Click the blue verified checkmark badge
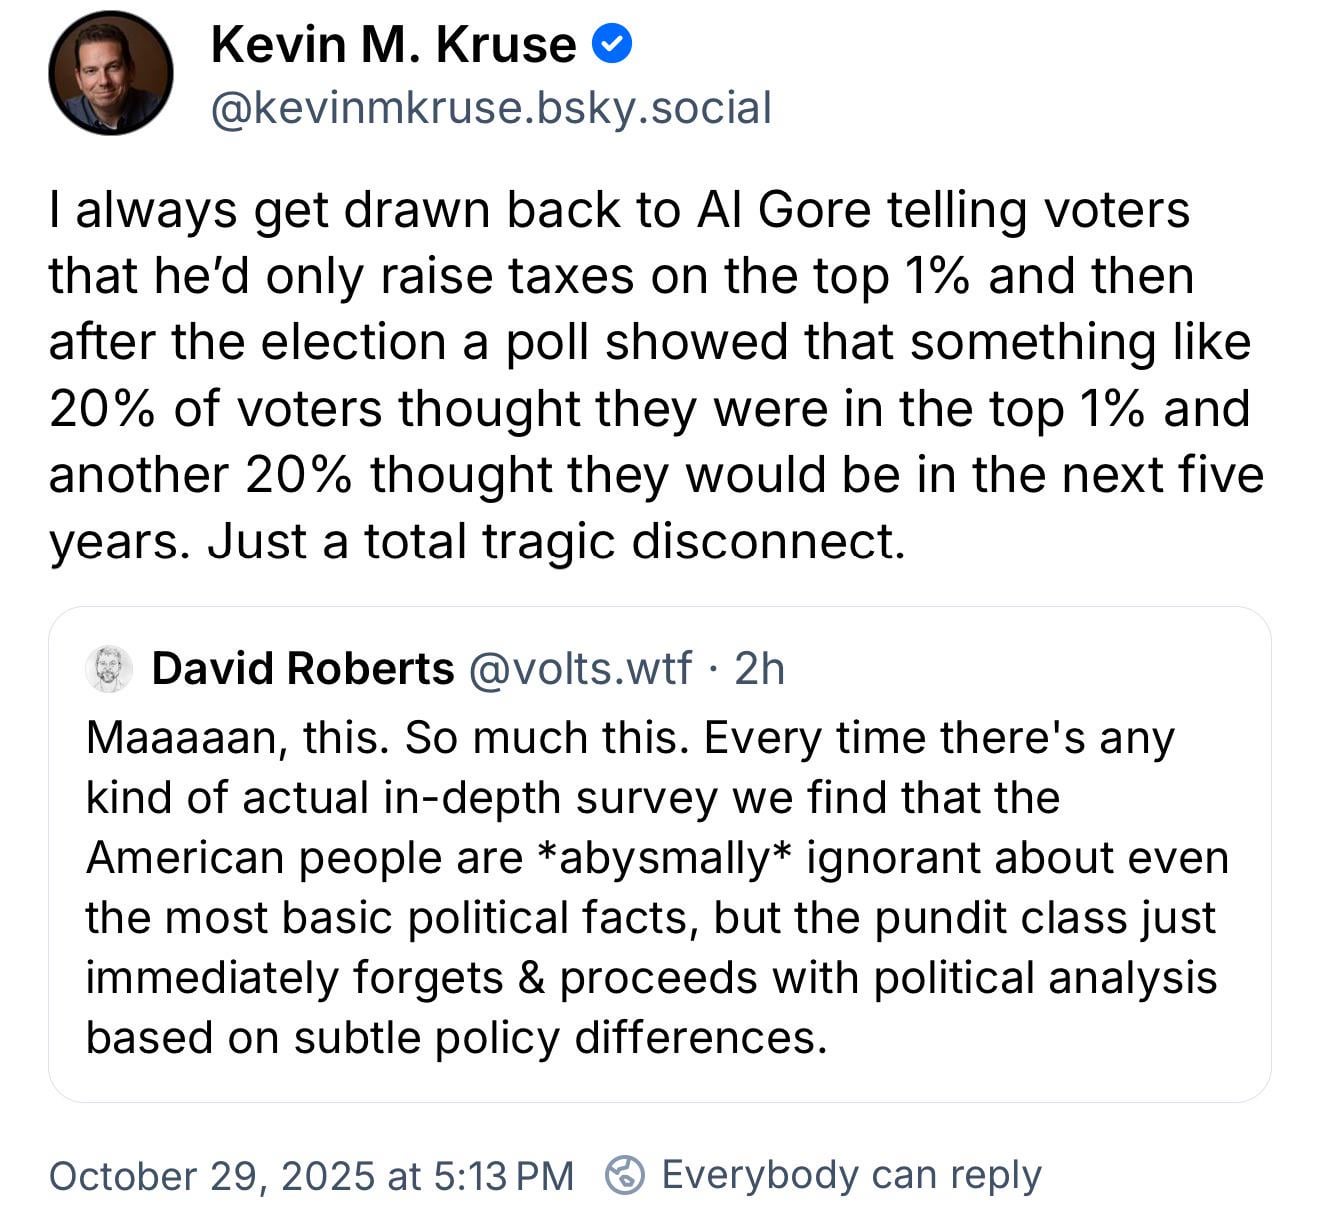 612,44
